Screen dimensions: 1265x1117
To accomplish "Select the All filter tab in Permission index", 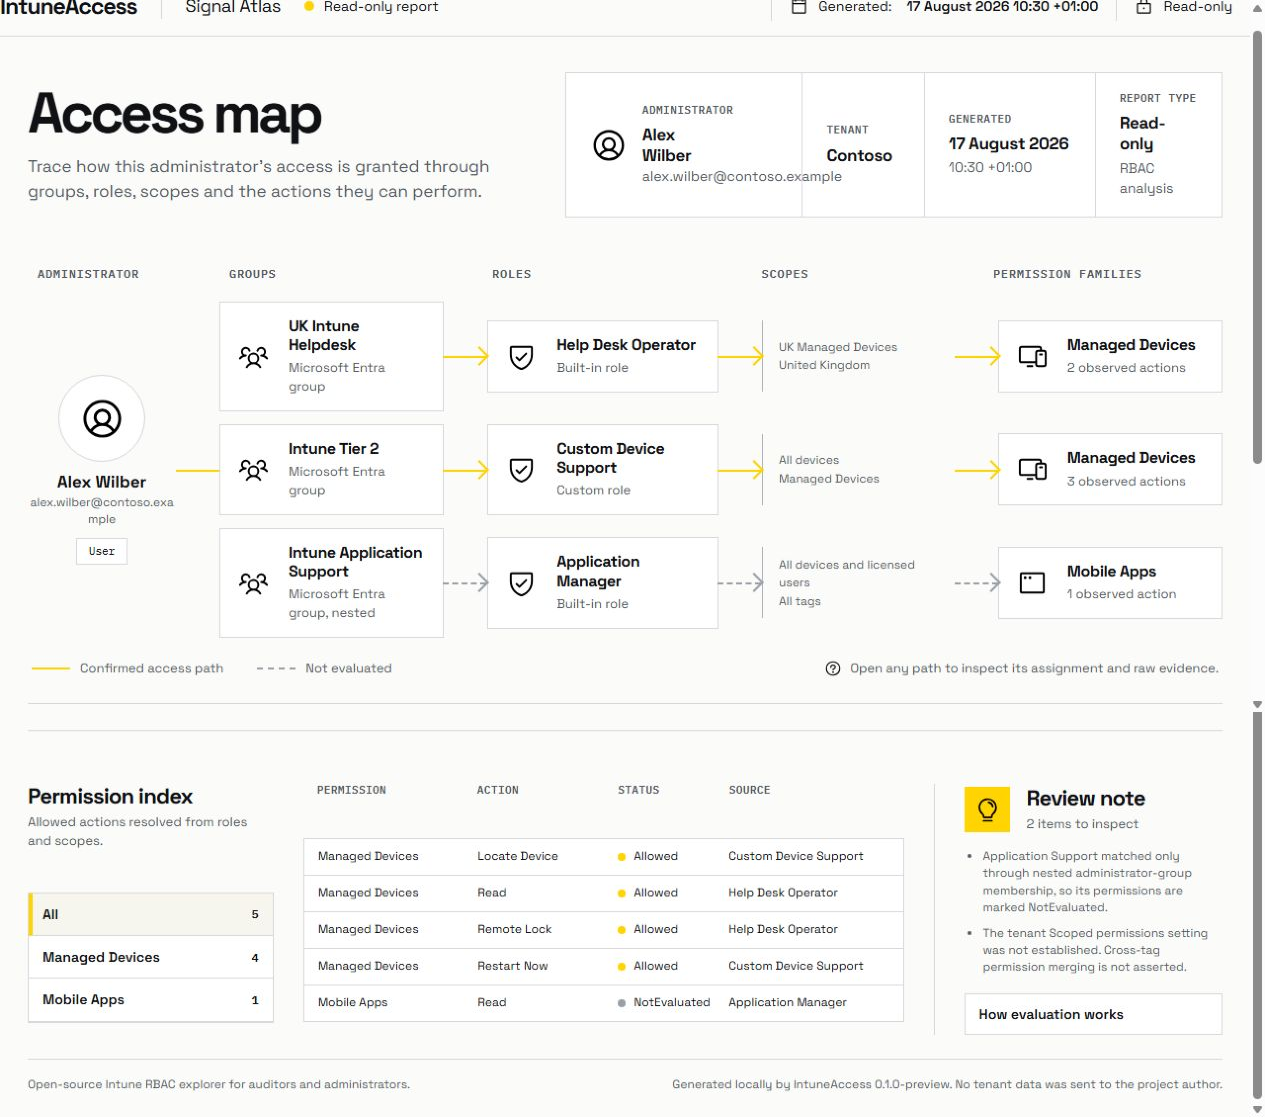I will 151,914.
